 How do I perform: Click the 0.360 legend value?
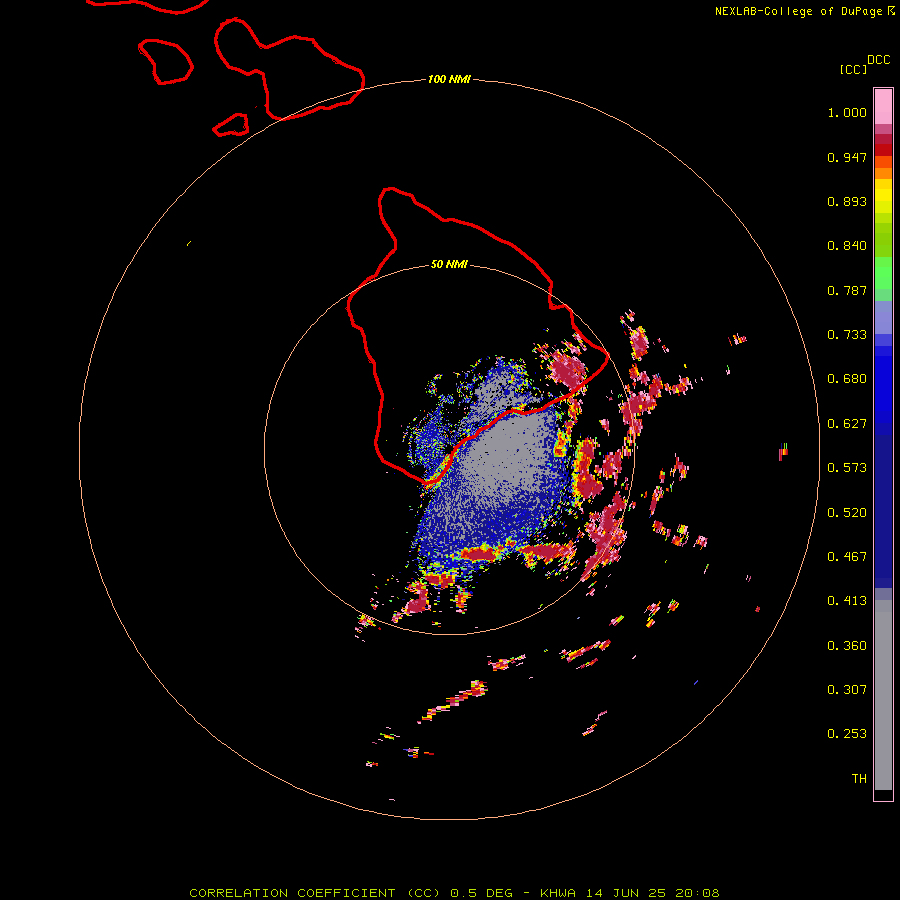point(847,646)
